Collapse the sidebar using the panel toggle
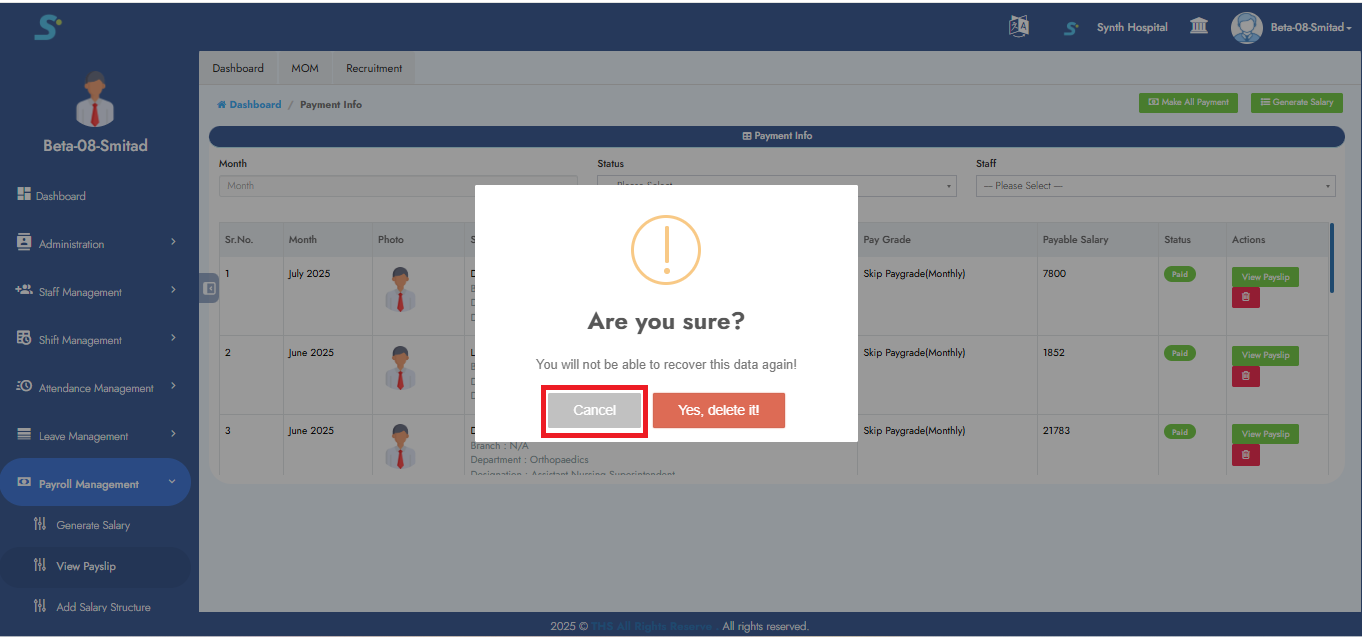Viewport: 1362px width, 637px height. click(208, 288)
